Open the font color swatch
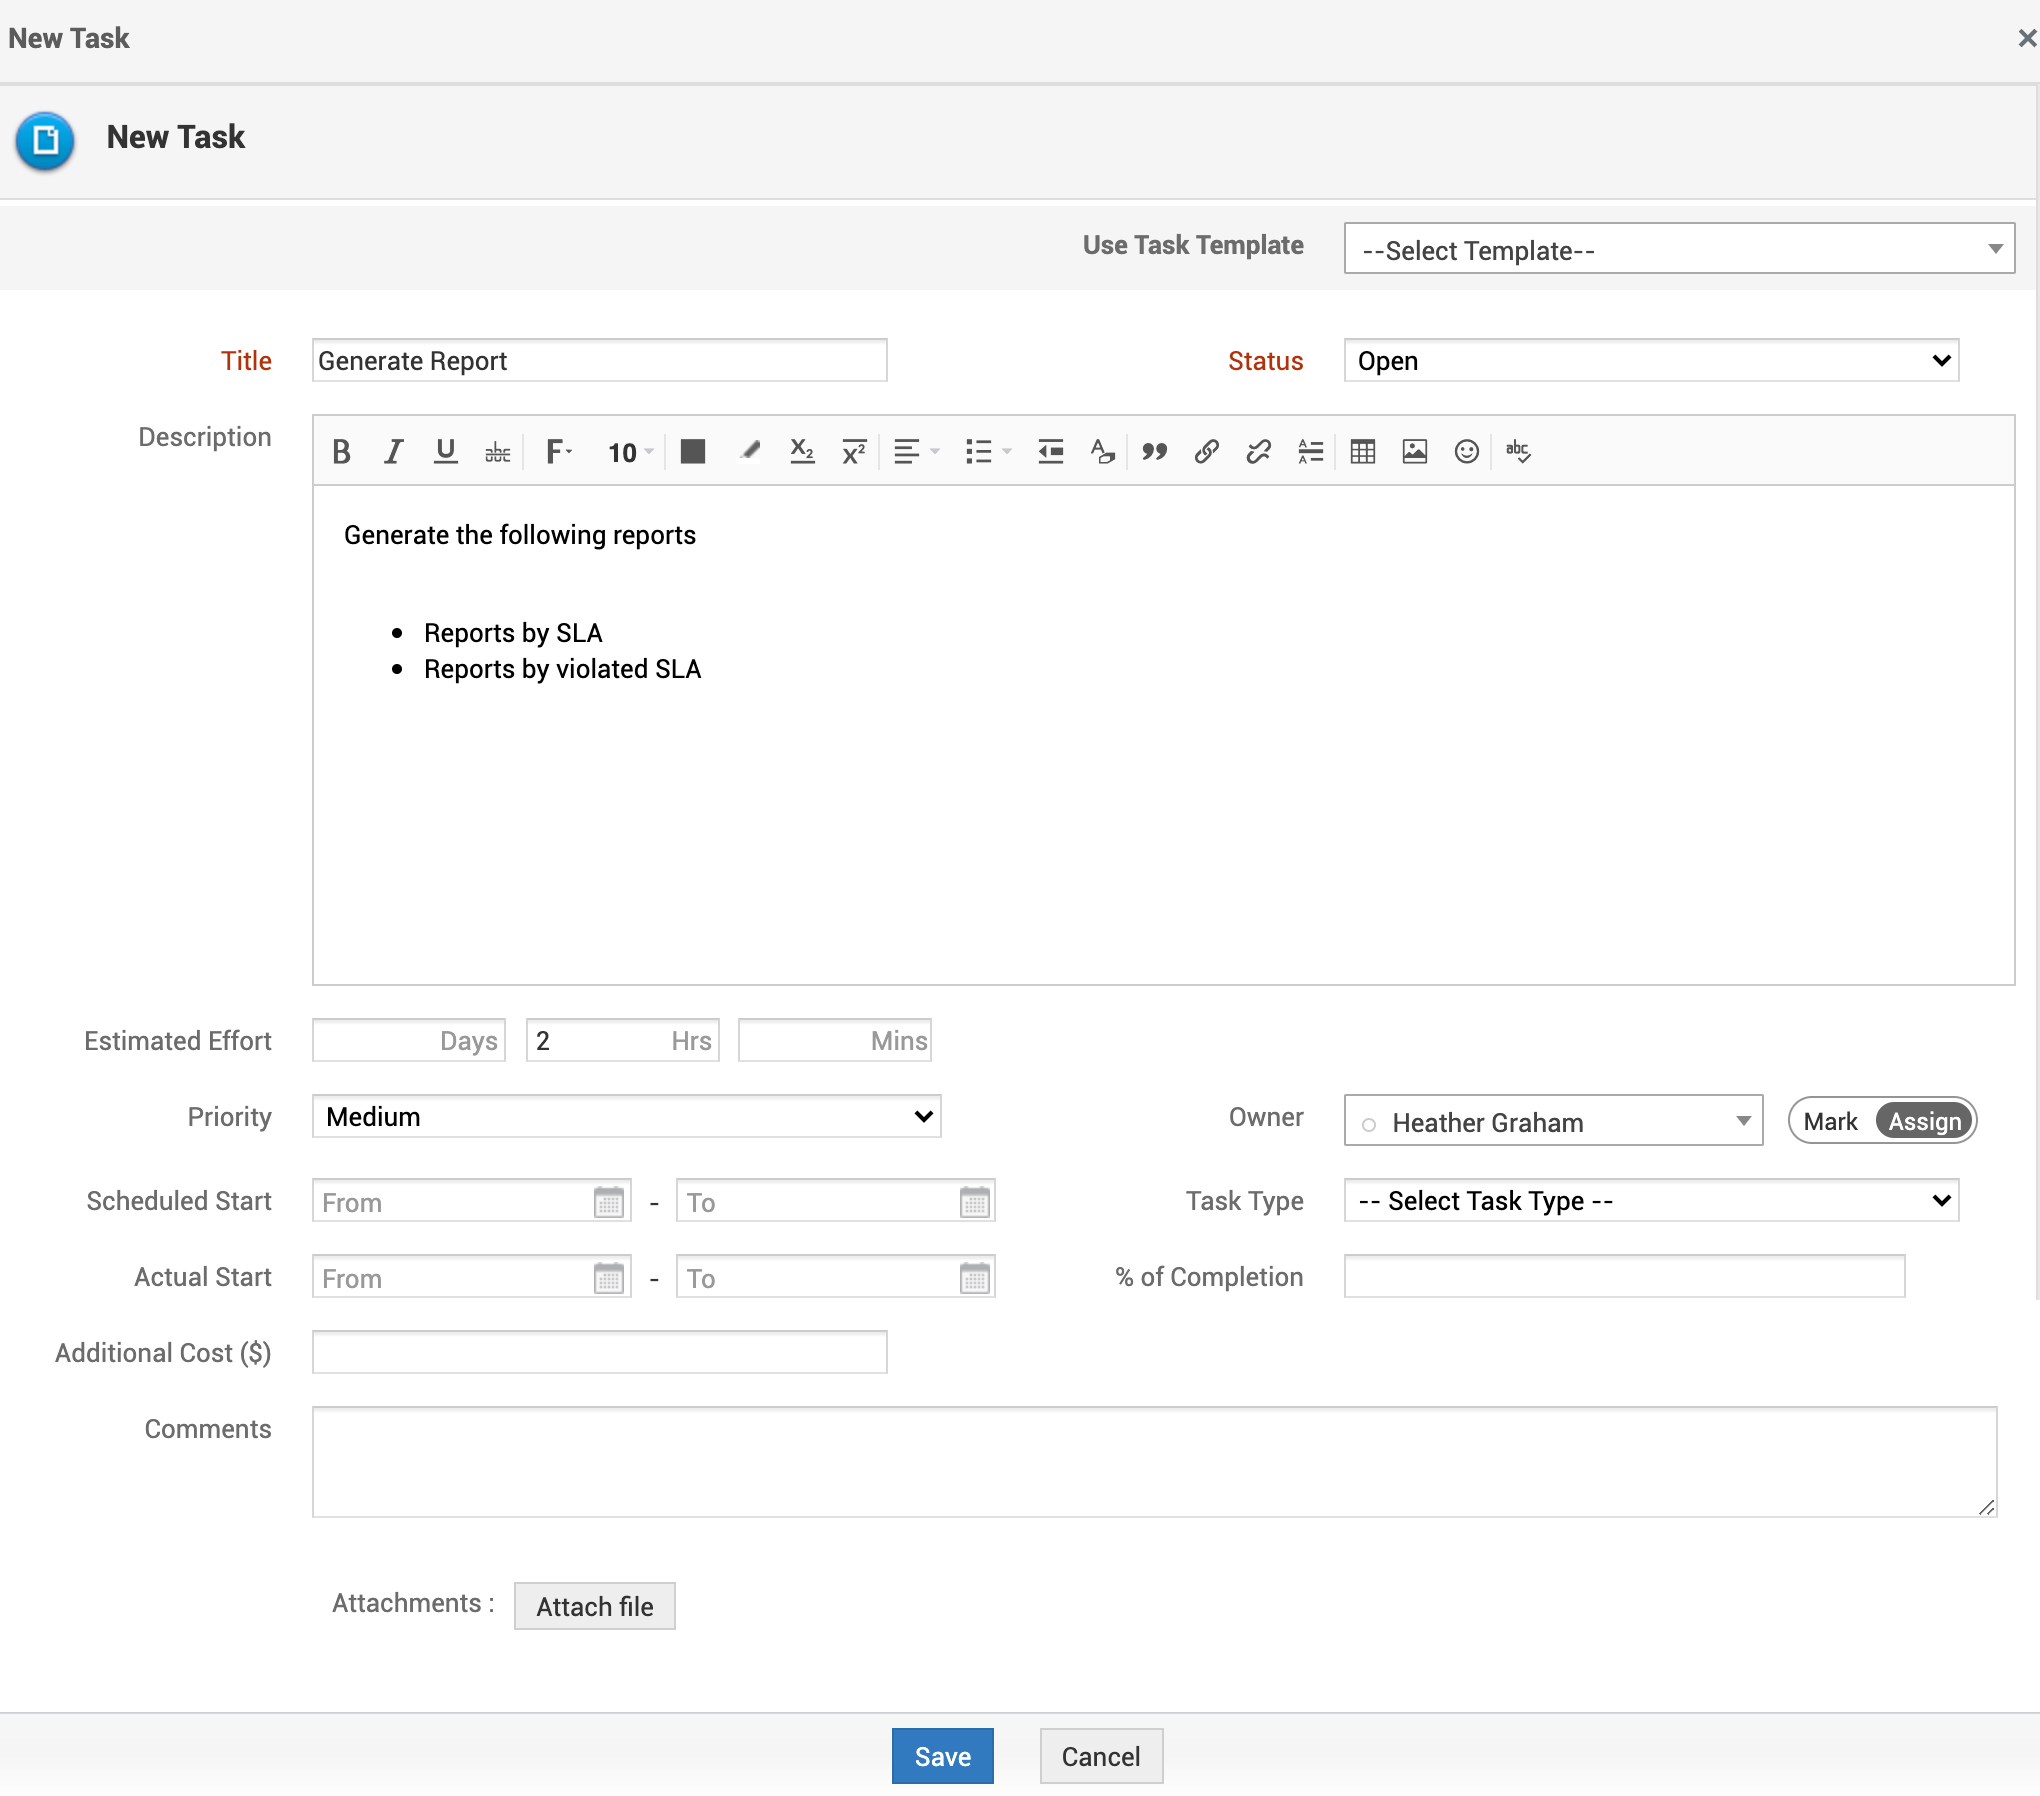This screenshot has height=1796, width=2040. tap(692, 452)
